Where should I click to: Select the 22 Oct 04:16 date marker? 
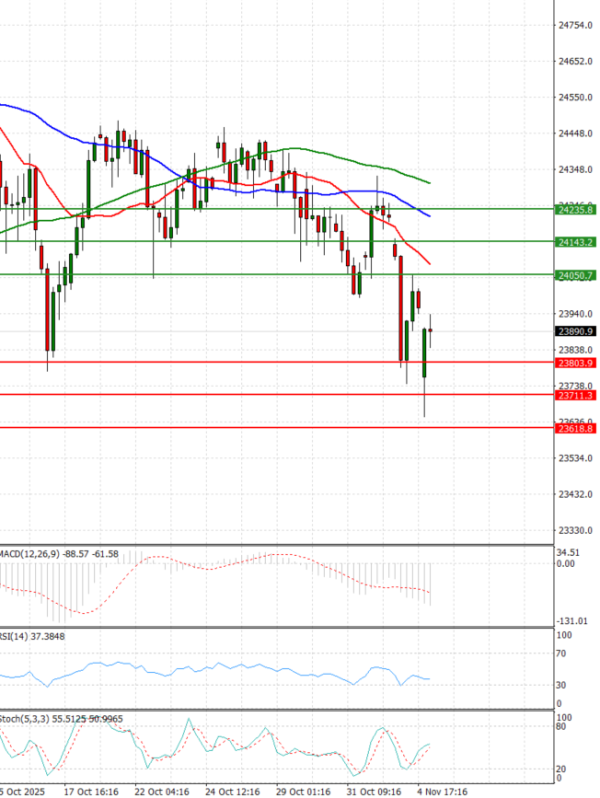pos(162,789)
